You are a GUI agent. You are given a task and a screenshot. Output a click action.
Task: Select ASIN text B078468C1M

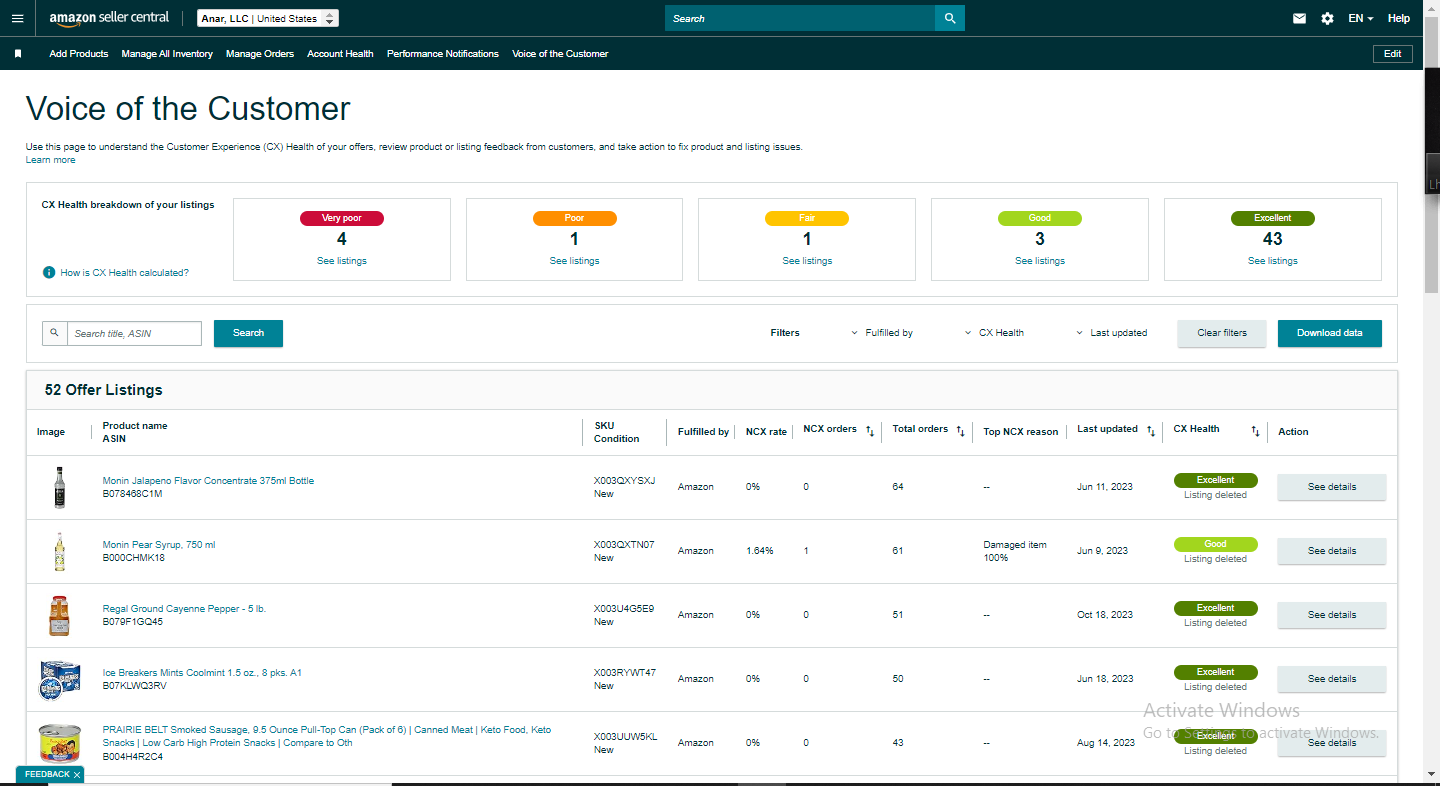[133, 494]
